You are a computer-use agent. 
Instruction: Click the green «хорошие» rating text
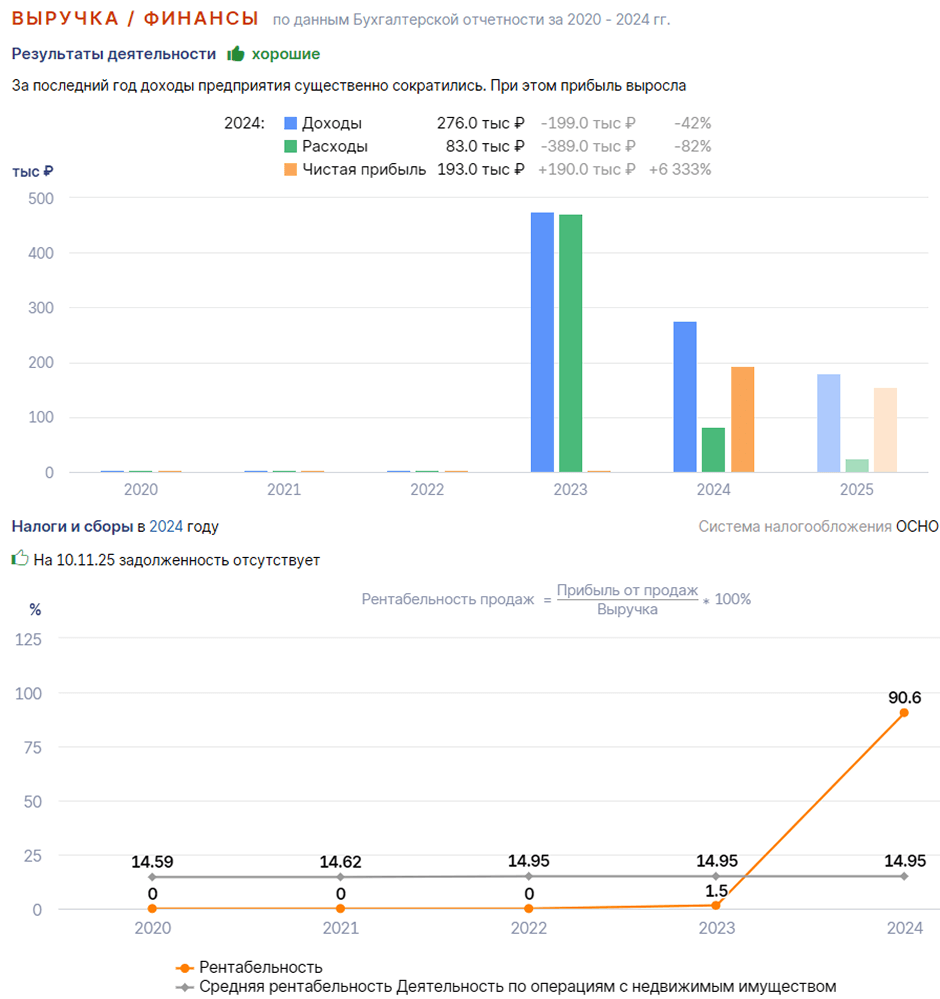click(286, 54)
